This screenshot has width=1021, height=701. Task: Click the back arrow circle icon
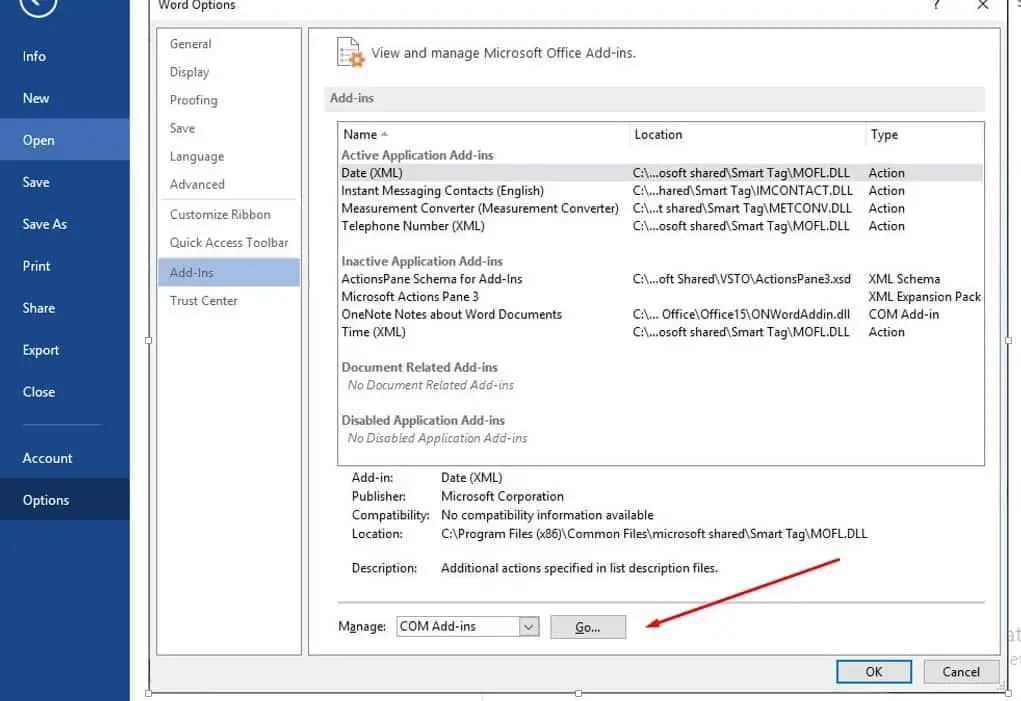[38, 6]
